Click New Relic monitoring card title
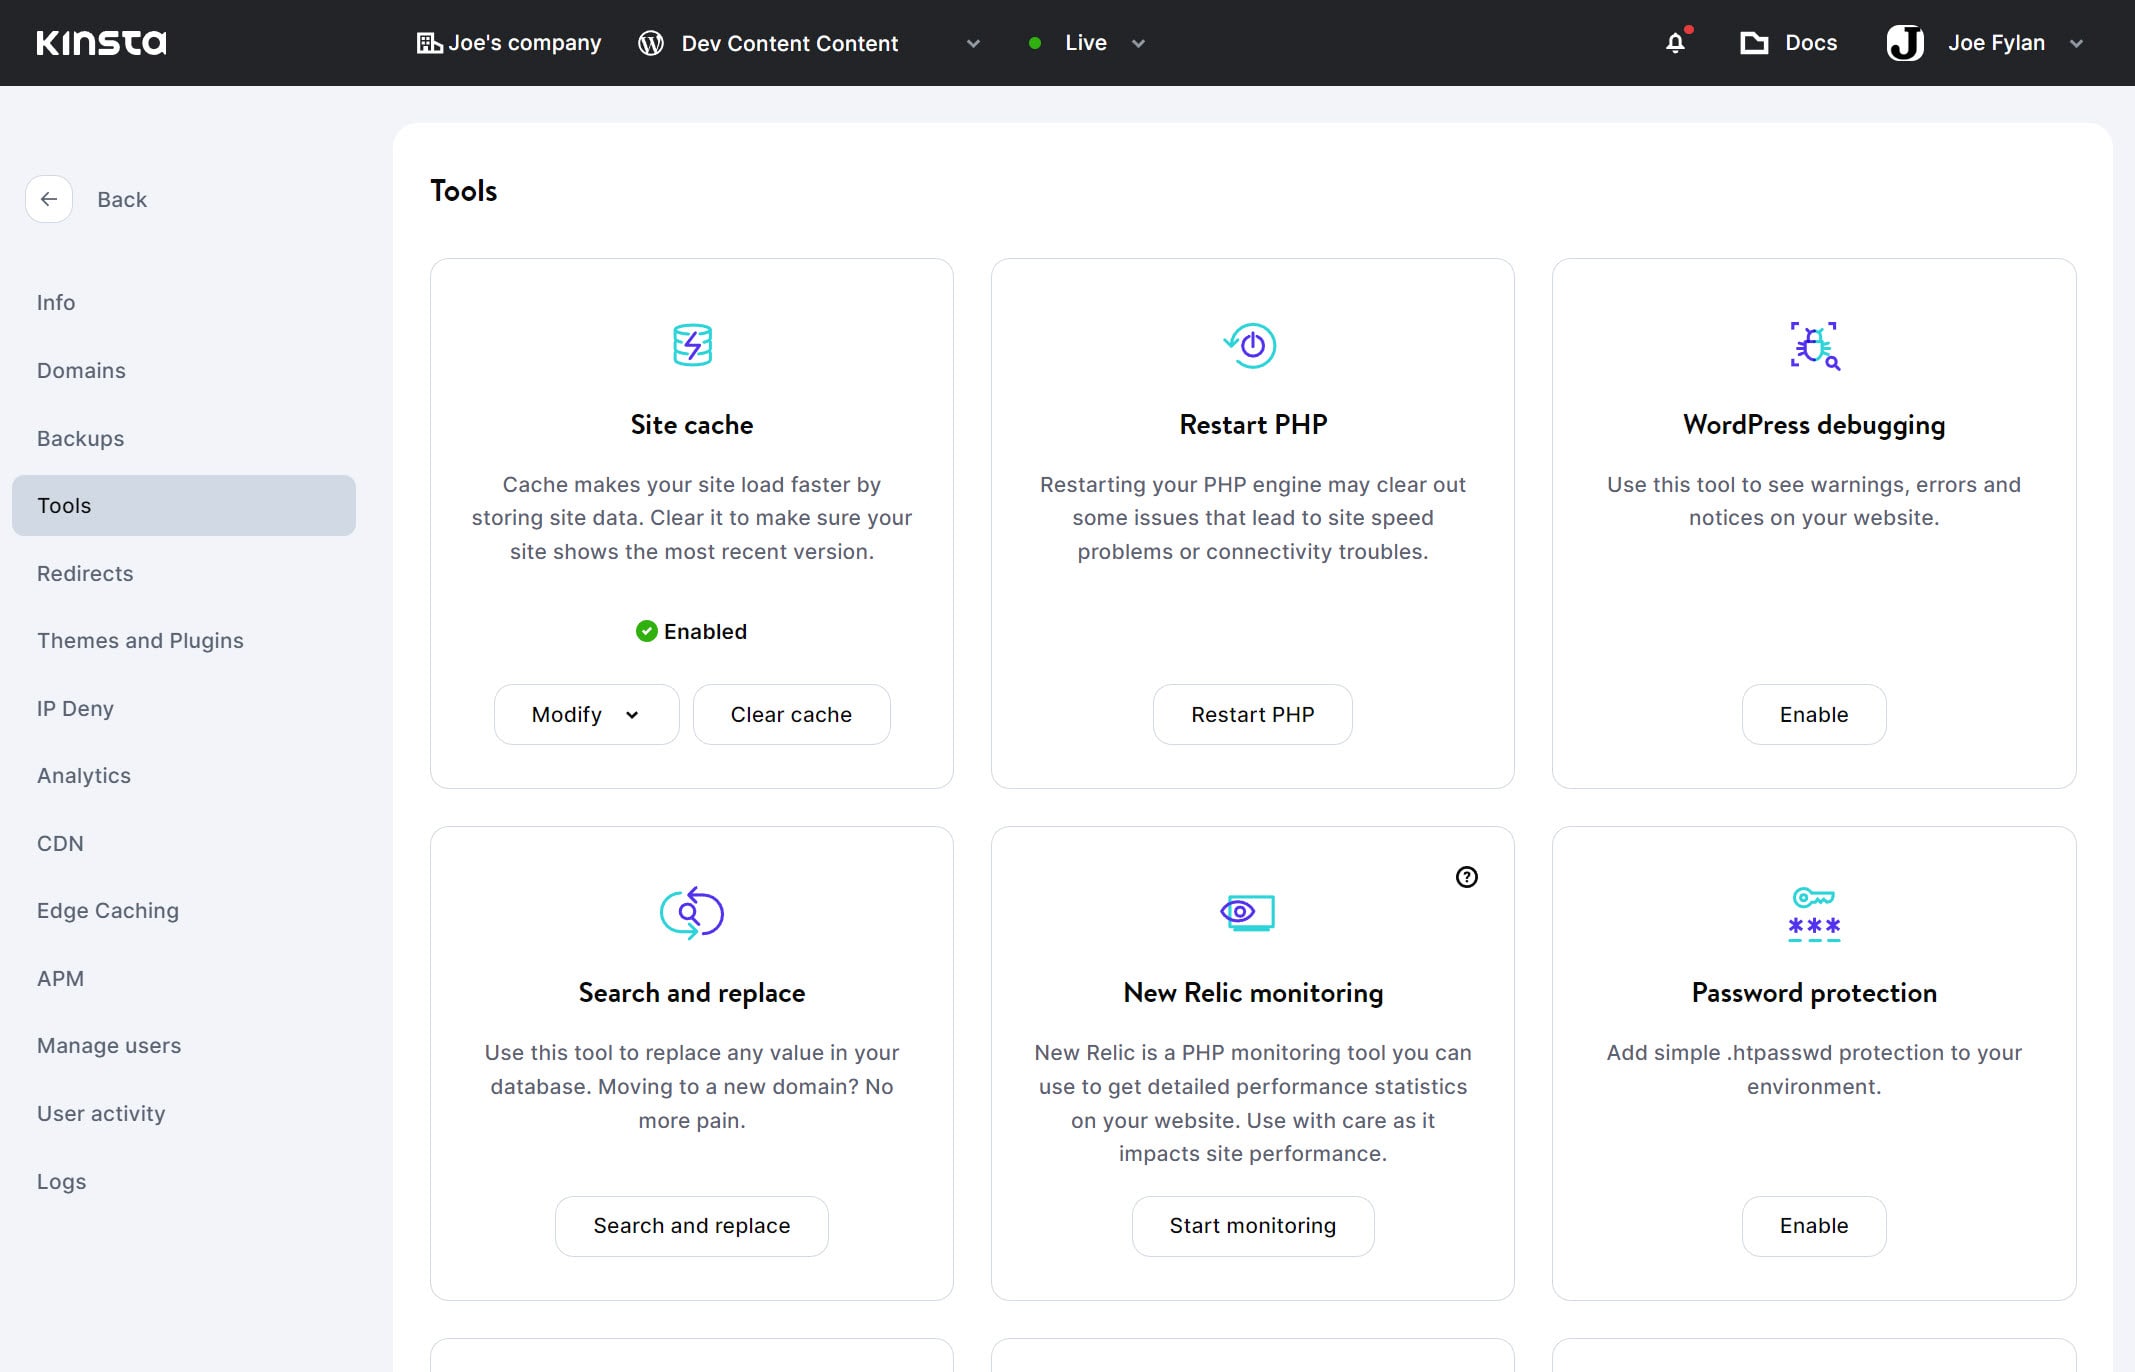The image size is (2135, 1372). 1253,992
